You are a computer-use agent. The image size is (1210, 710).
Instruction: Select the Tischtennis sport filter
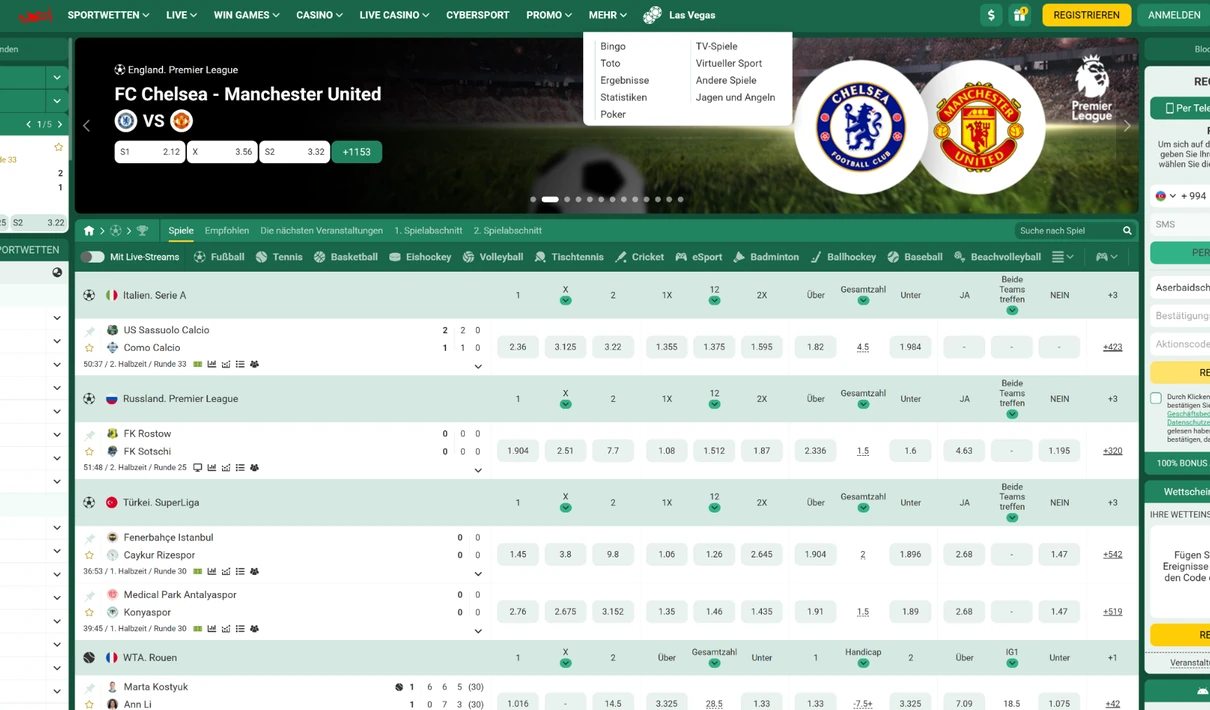pos(569,257)
